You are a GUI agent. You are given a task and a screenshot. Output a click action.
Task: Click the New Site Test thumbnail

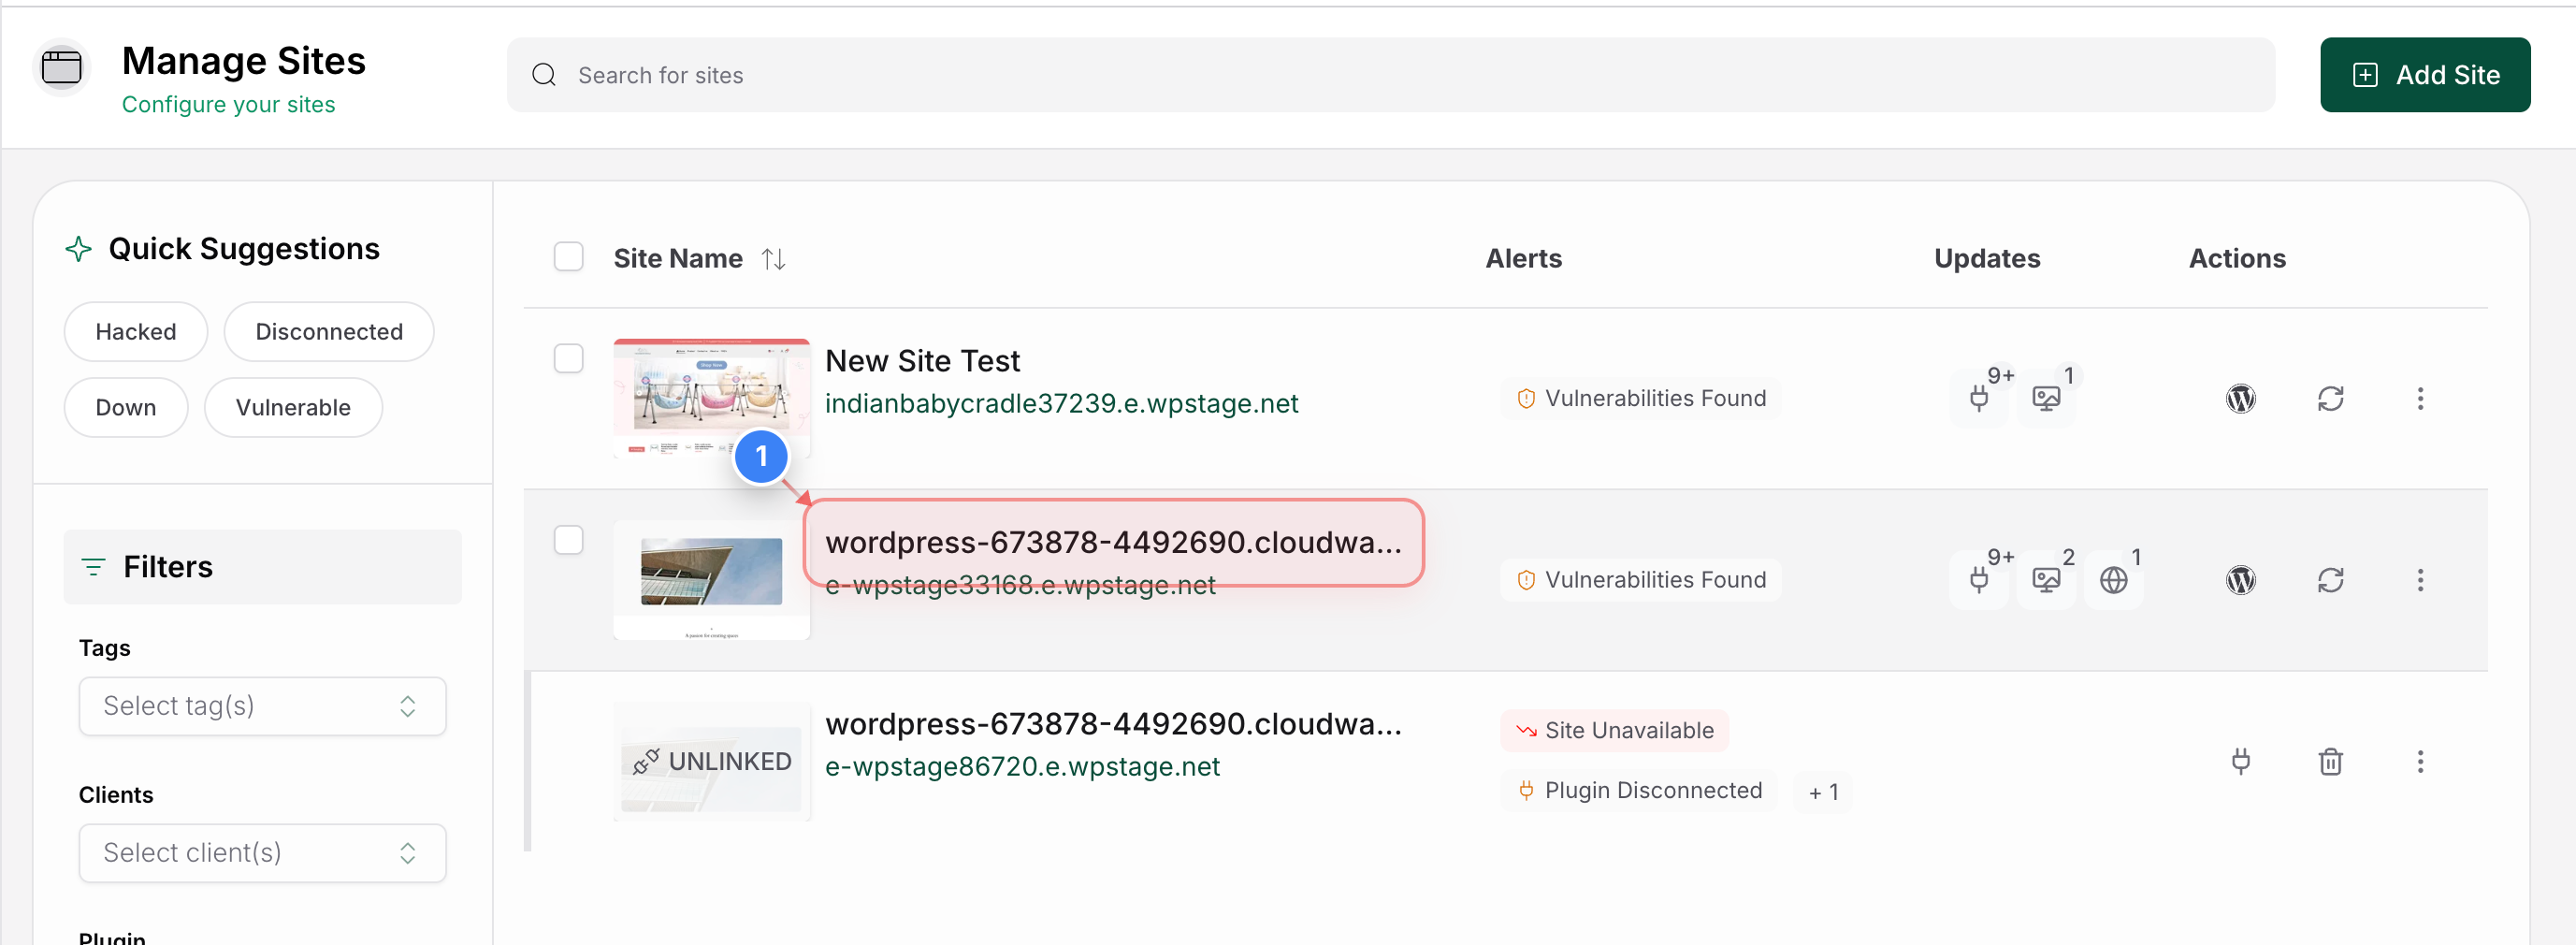711,398
